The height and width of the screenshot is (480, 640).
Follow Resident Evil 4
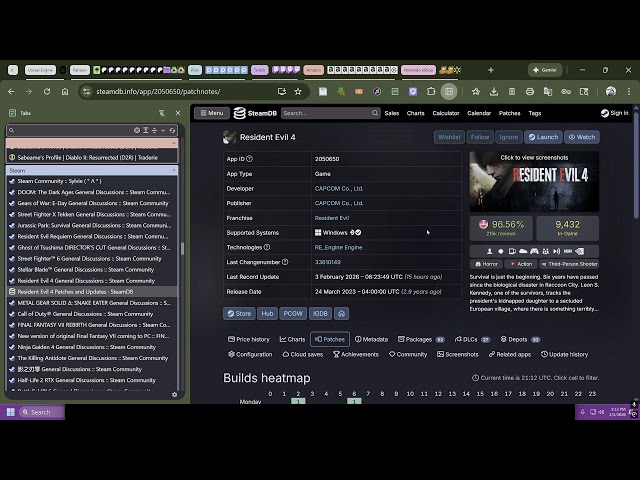[x=480, y=137]
